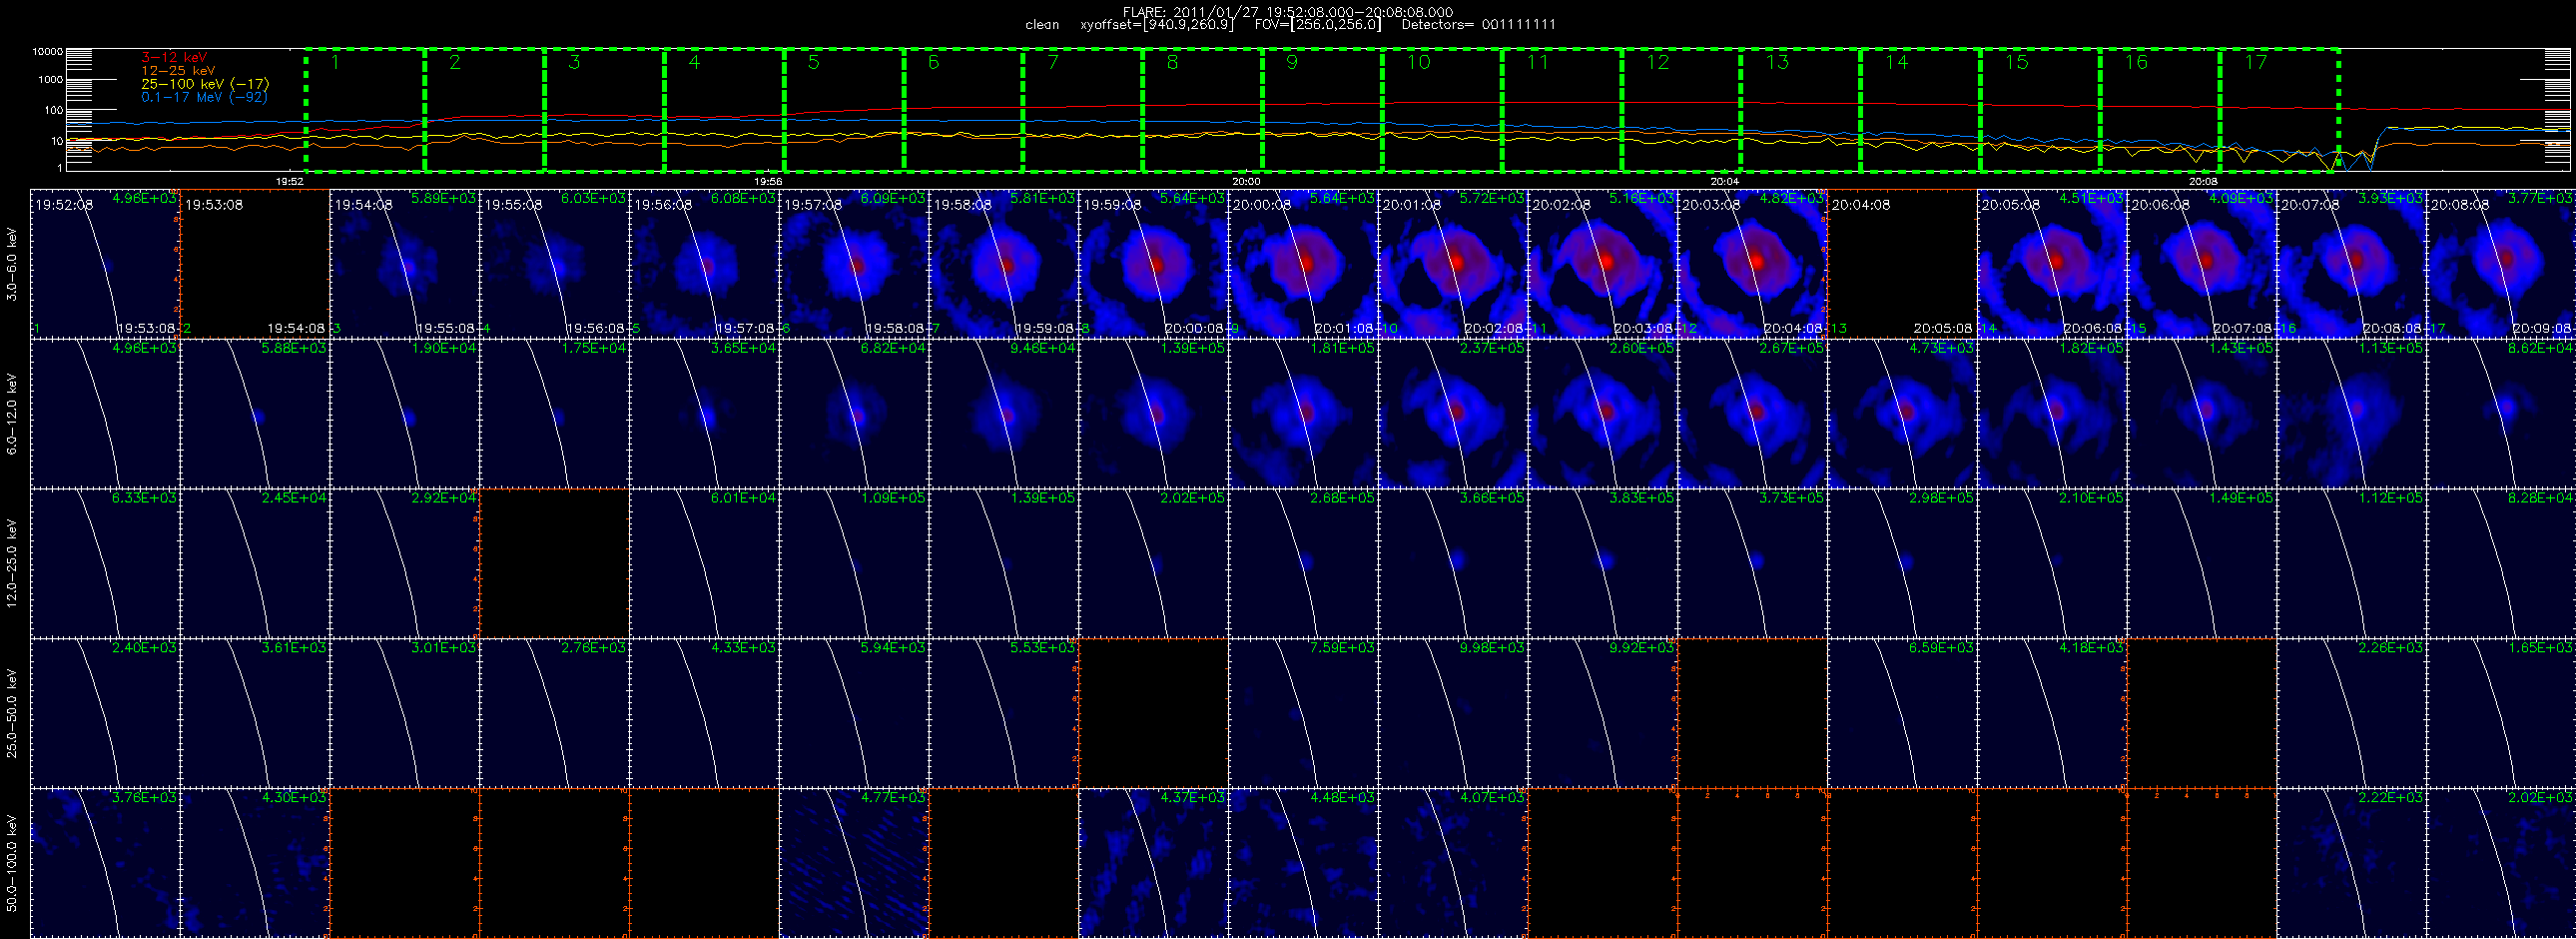Click the '25.0-50.0 keV' row label
Viewport: 2576px width, 939px height.
(12, 714)
